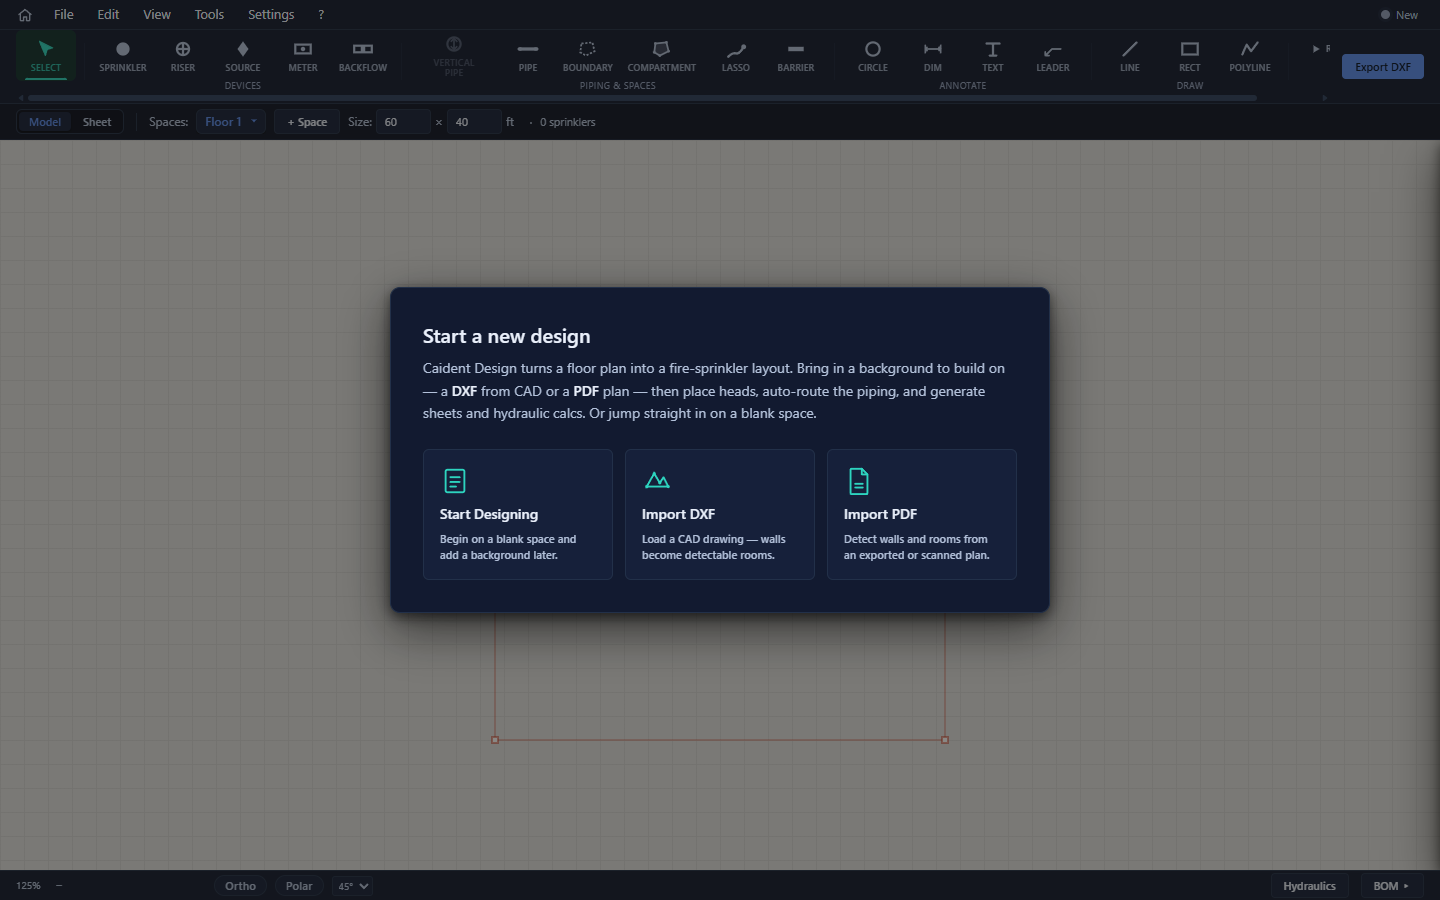Viewport: 1440px width, 900px height.
Task: Open the Edit menu
Action: [108, 15]
